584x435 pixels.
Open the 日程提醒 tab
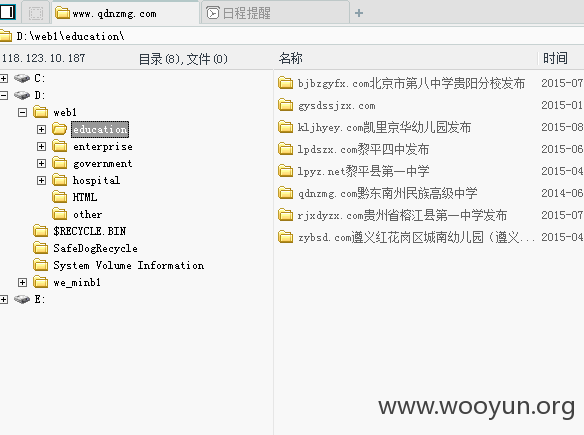click(x=275, y=13)
